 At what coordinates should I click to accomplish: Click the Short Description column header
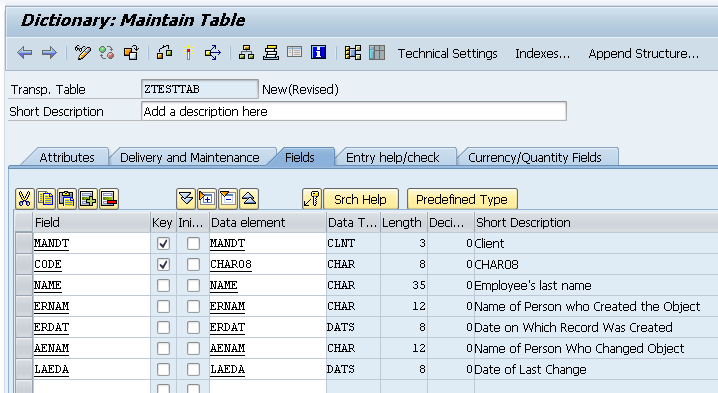point(596,222)
